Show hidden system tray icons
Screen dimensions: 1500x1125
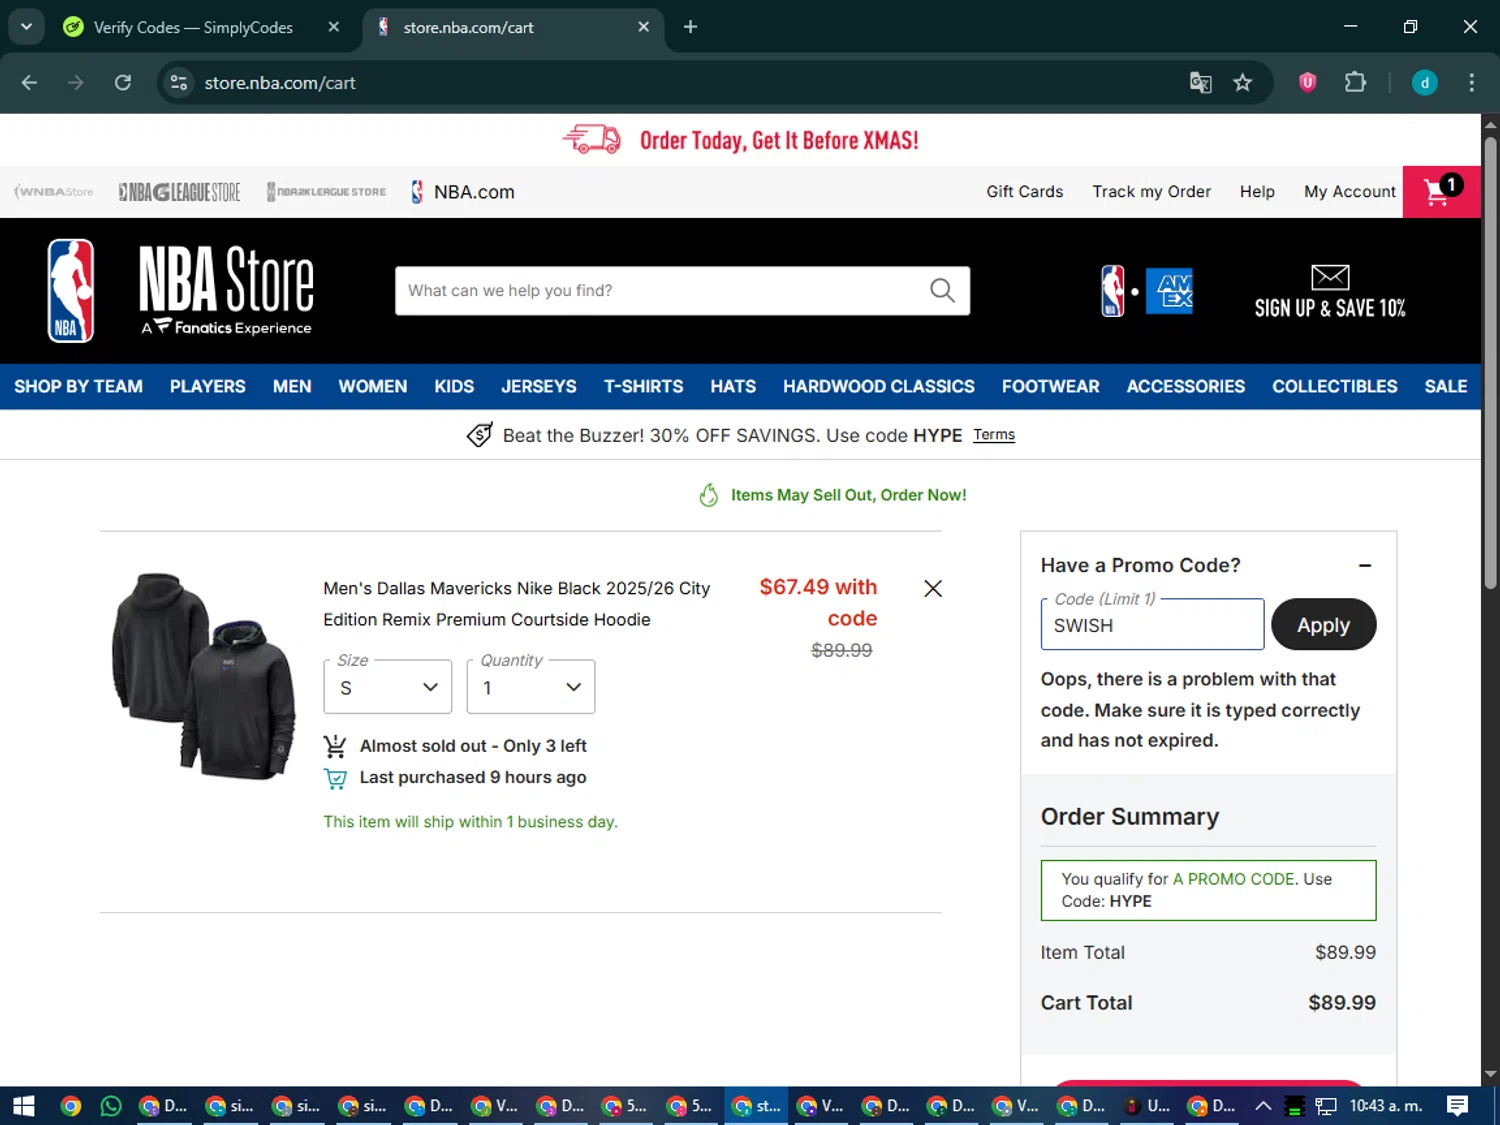coord(1263,1106)
